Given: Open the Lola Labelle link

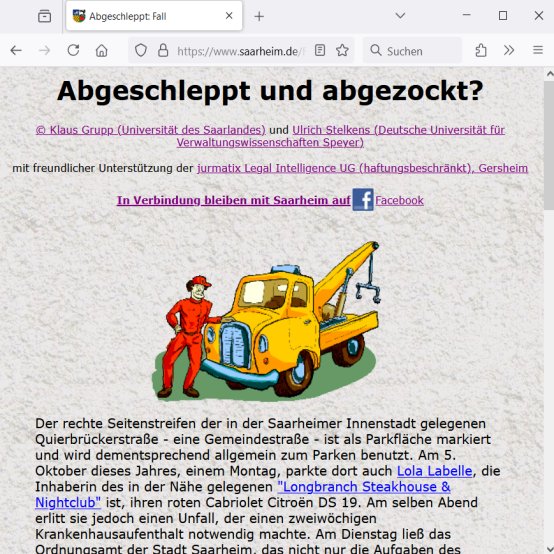Looking at the screenshot, I should pos(434,471).
